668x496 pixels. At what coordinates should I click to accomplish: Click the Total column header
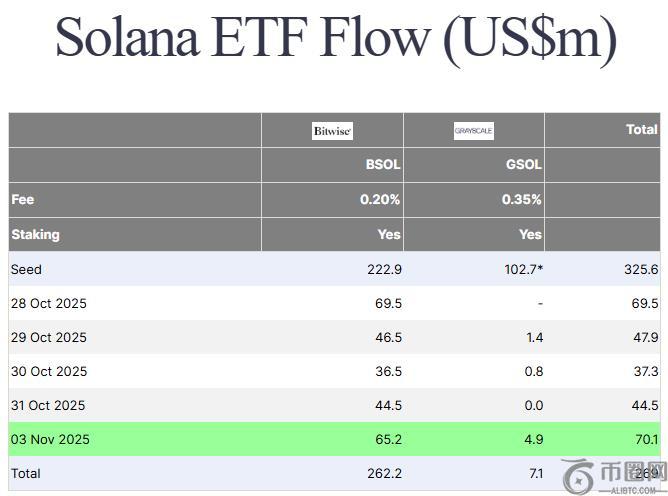coord(641,130)
